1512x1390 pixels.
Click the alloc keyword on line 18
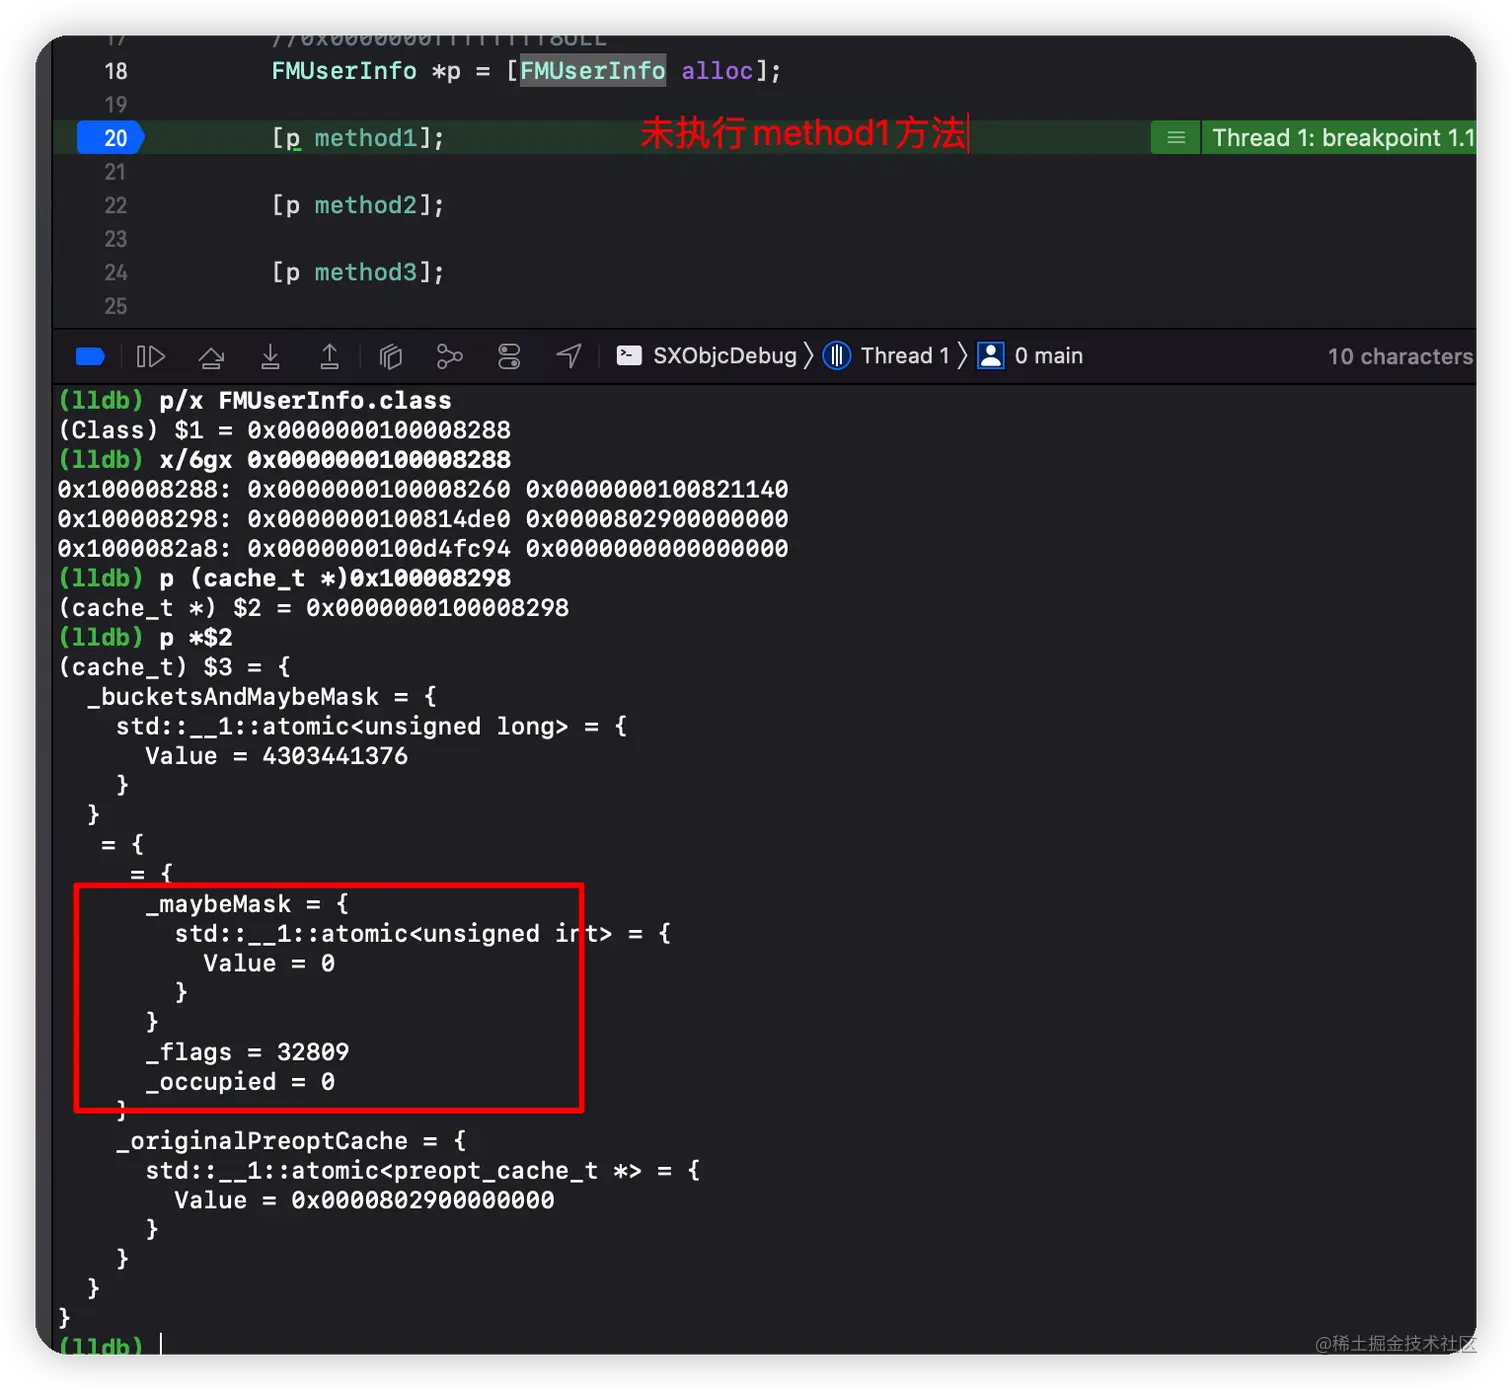[x=717, y=71]
